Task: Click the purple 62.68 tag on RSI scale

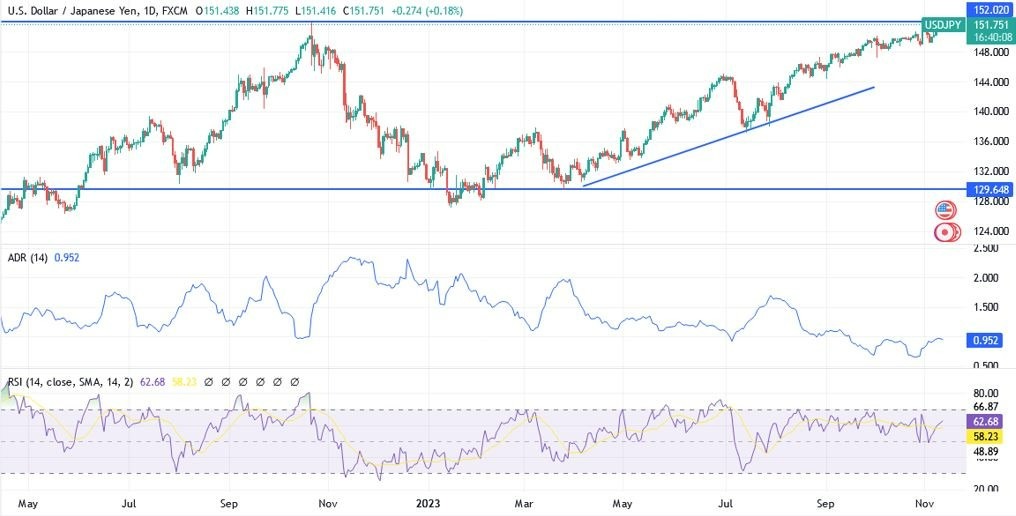Action: 984,421
